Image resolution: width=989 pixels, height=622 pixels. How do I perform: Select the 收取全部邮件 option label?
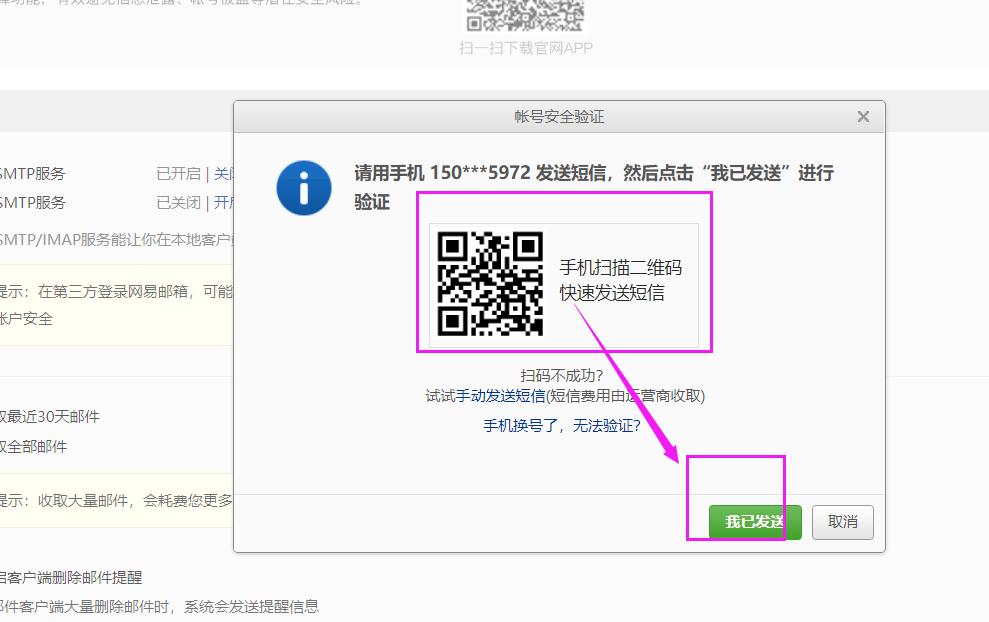pos(34,447)
